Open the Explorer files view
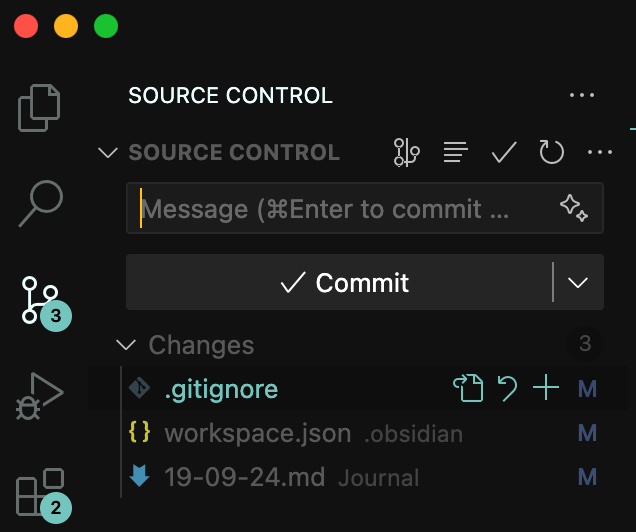This screenshot has width=636, height=532. 39,108
